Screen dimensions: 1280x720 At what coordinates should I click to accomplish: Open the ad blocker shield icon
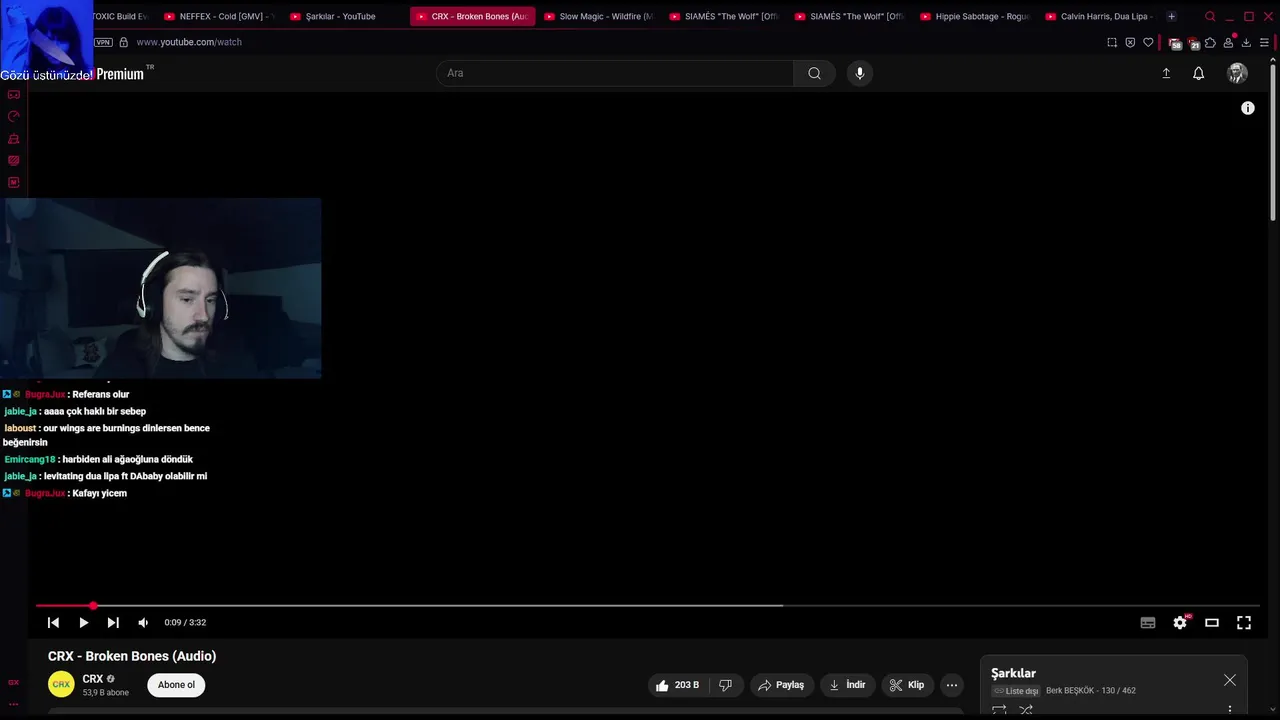(1130, 42)
